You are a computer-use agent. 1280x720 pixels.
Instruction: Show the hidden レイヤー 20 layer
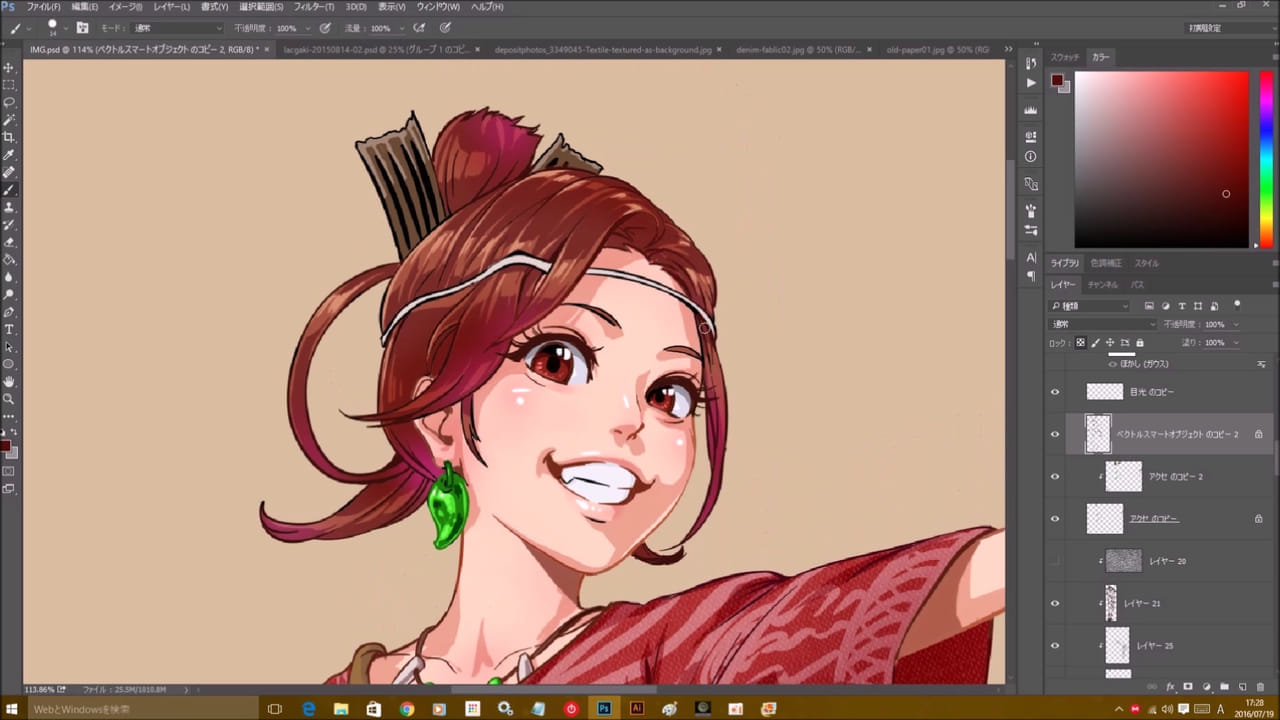[x=1054, y=562]
